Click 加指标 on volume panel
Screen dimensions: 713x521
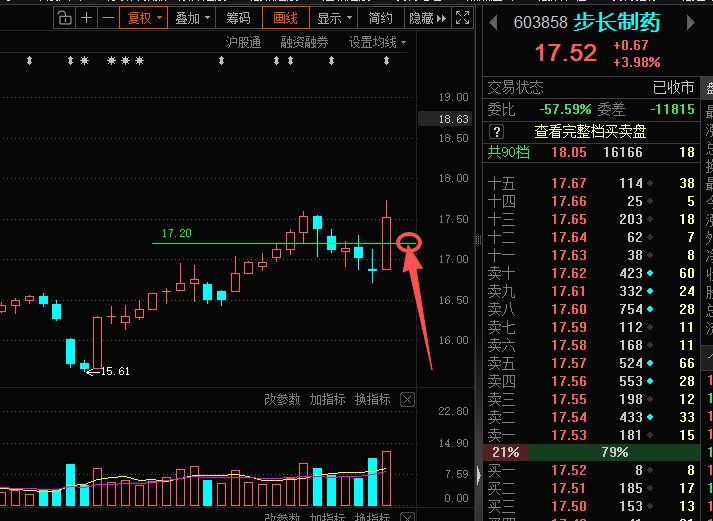tap(327, 400)
